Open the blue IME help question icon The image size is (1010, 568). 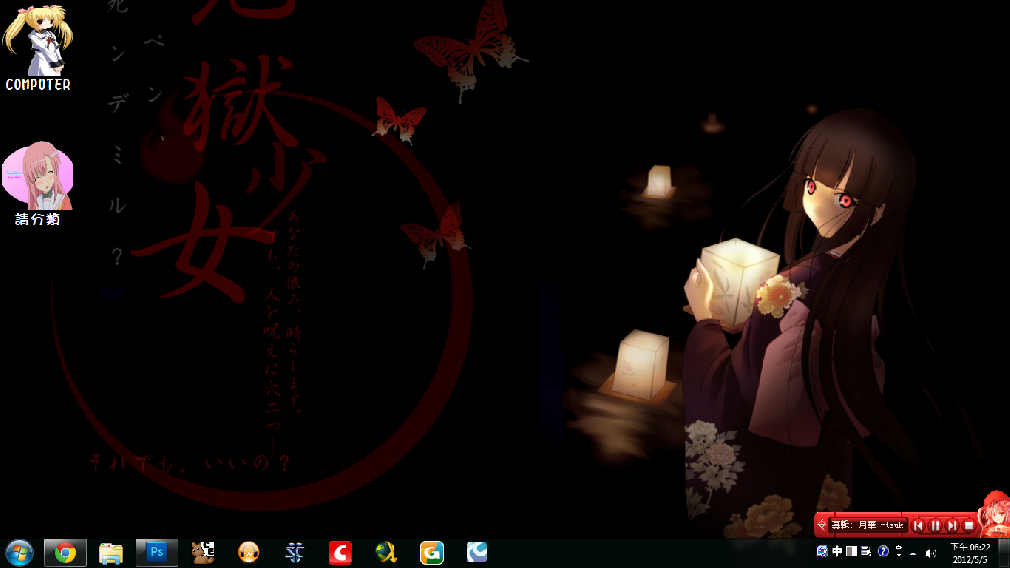pos(883,551)
